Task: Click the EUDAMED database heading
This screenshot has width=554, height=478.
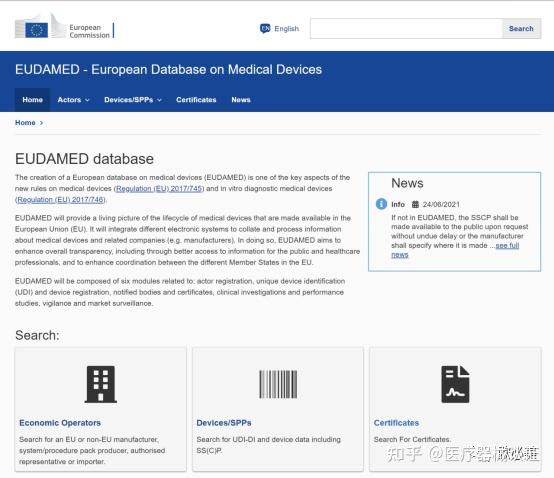Action: pyautogui.click(x=84, y=159)
